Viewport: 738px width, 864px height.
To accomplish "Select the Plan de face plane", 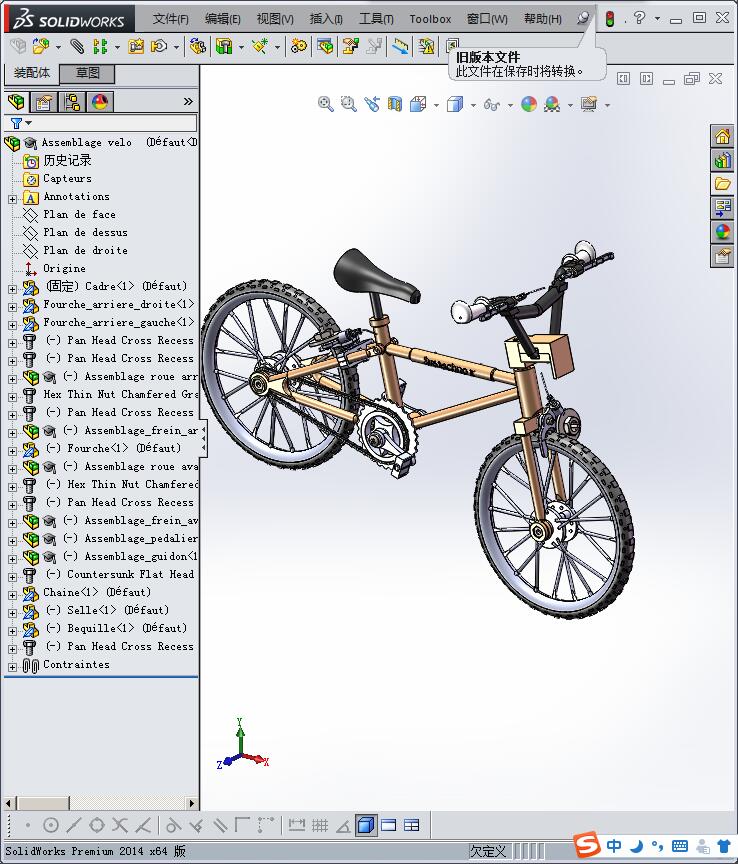I will click(79, 214).
